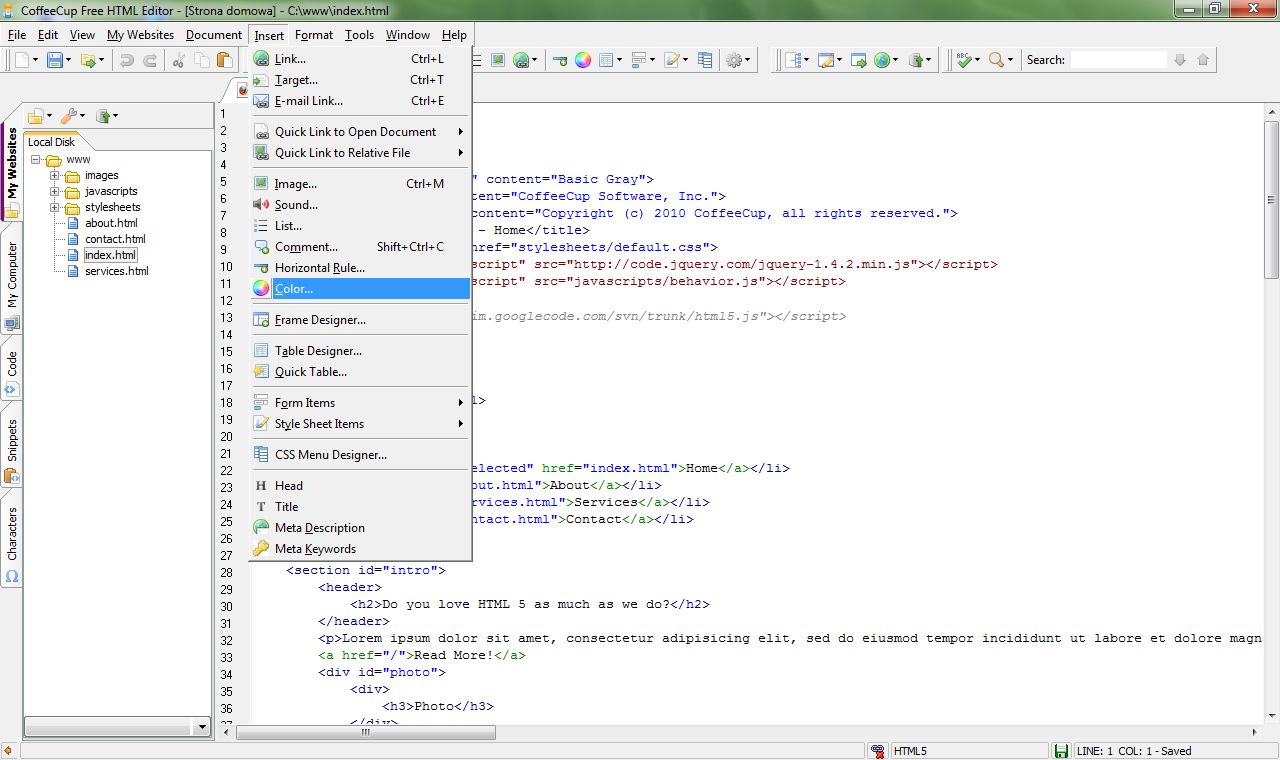Click the window with green arrow icon
Image resolution: width=1280 pixels, height=760 pixels.
tap(859, 60)
